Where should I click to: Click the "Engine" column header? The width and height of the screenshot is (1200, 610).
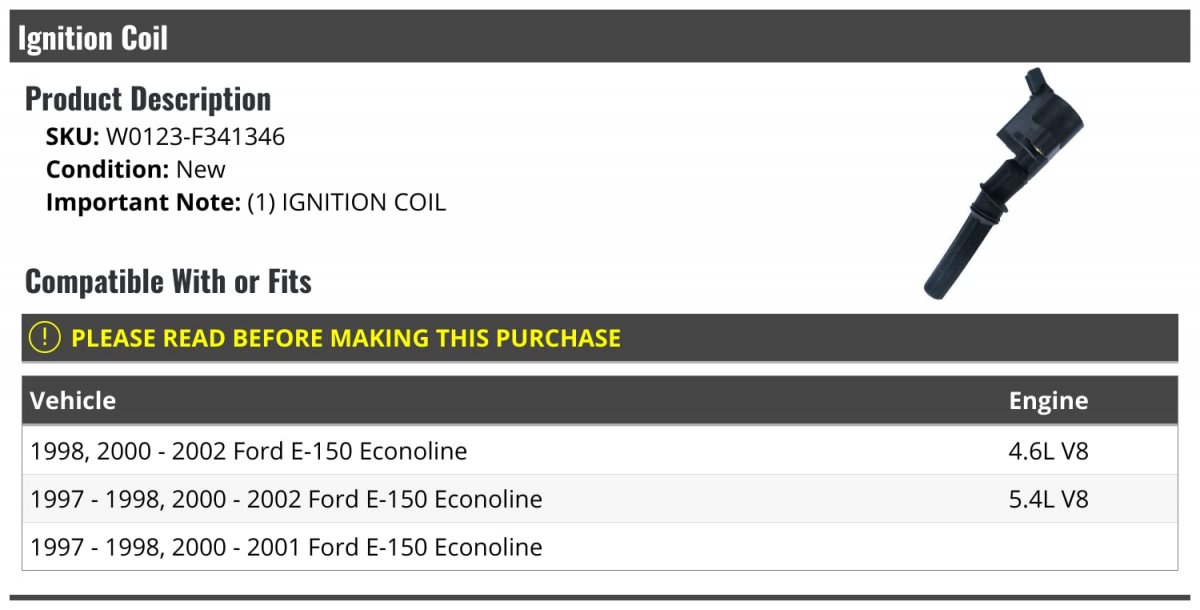click(x=1048, y=401)
